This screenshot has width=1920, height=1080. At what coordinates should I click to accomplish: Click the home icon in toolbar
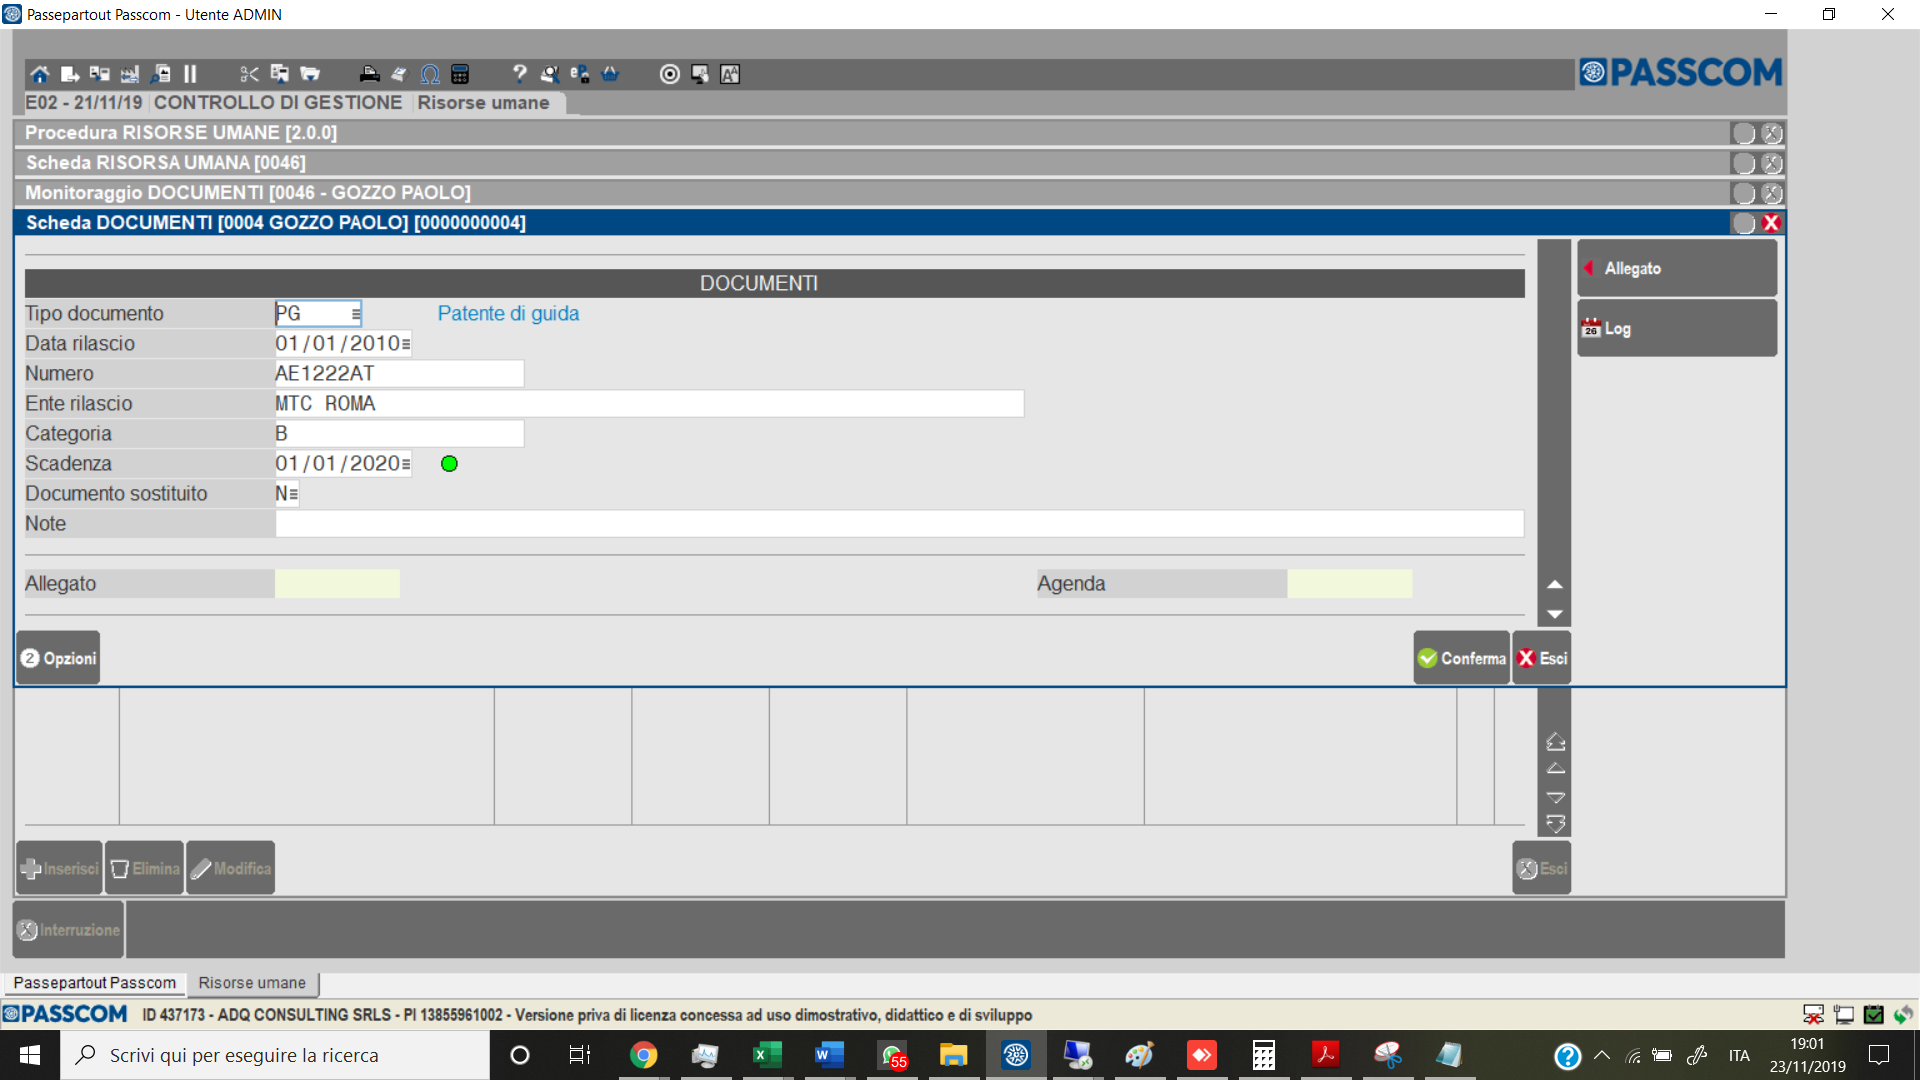point(39,74)
